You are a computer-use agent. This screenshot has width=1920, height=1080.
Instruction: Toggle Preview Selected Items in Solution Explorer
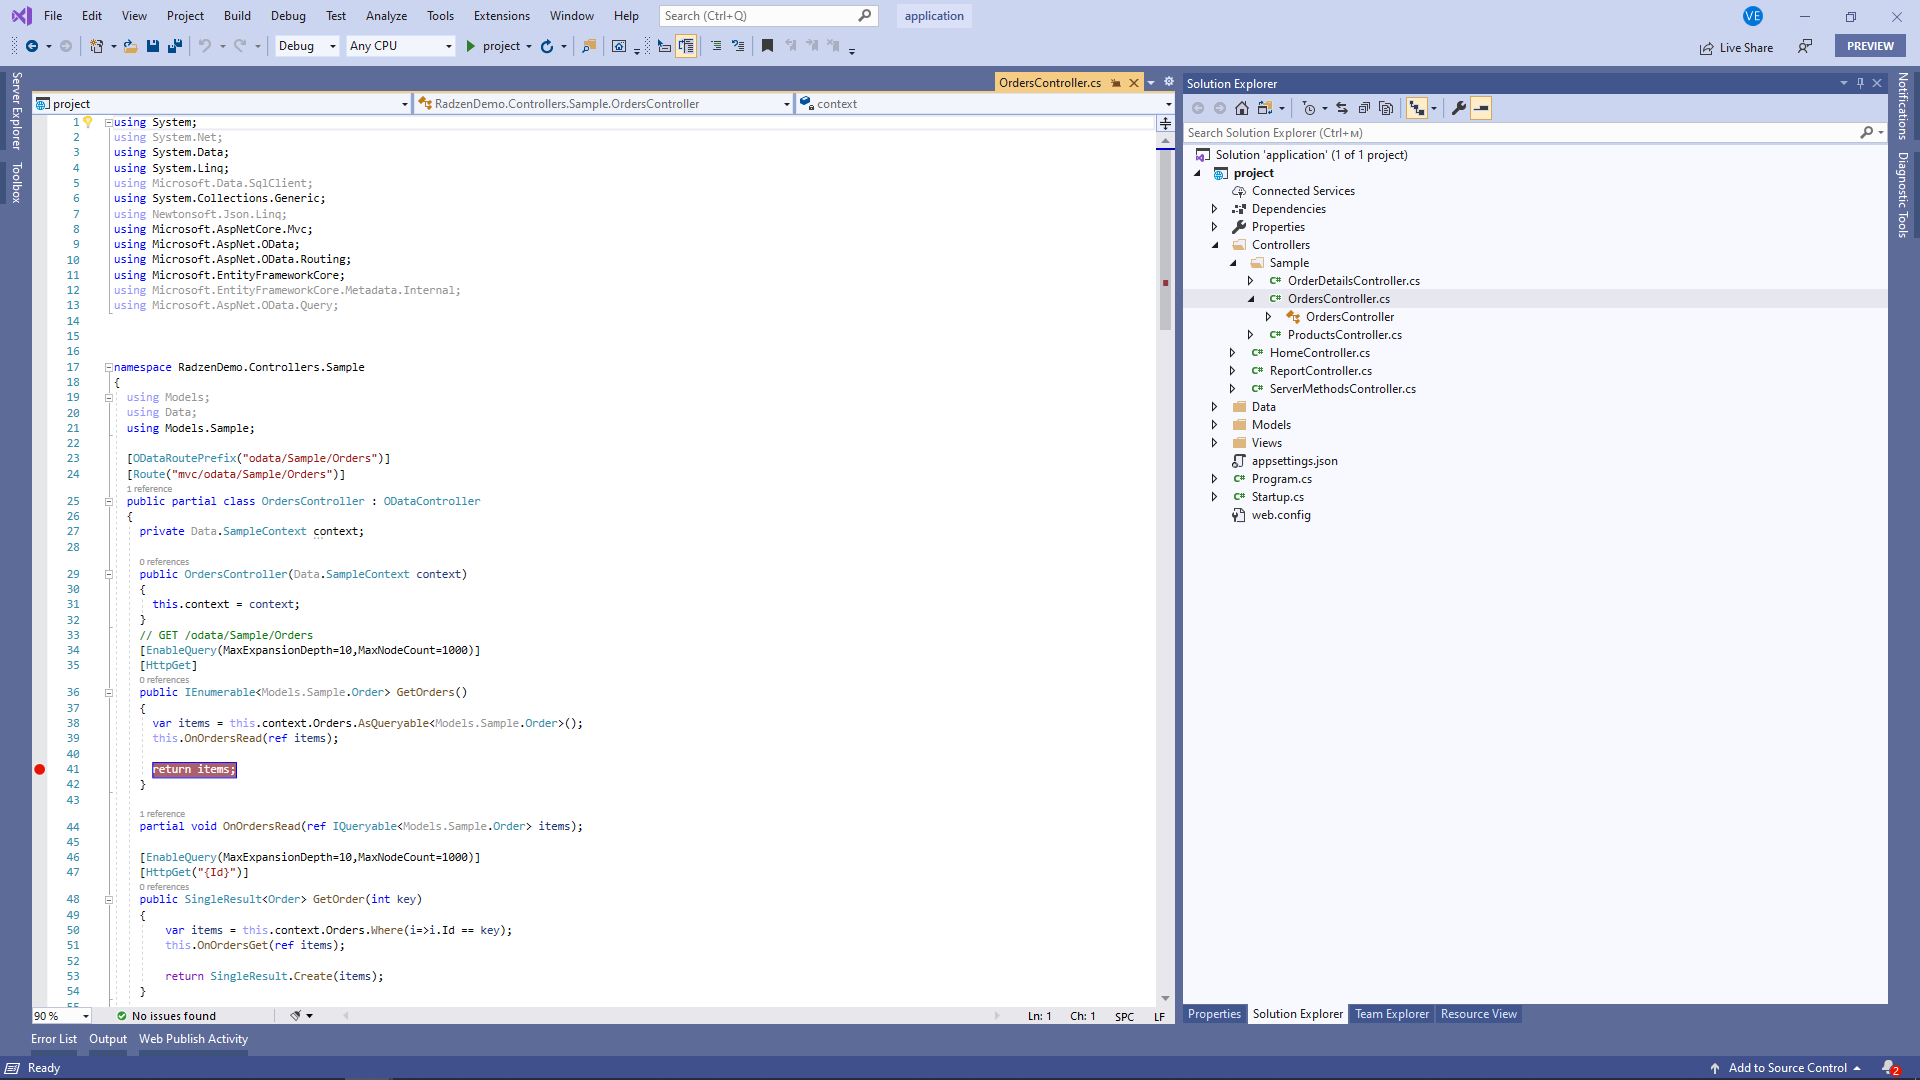pyautogui.click(x=1481, y=108)
